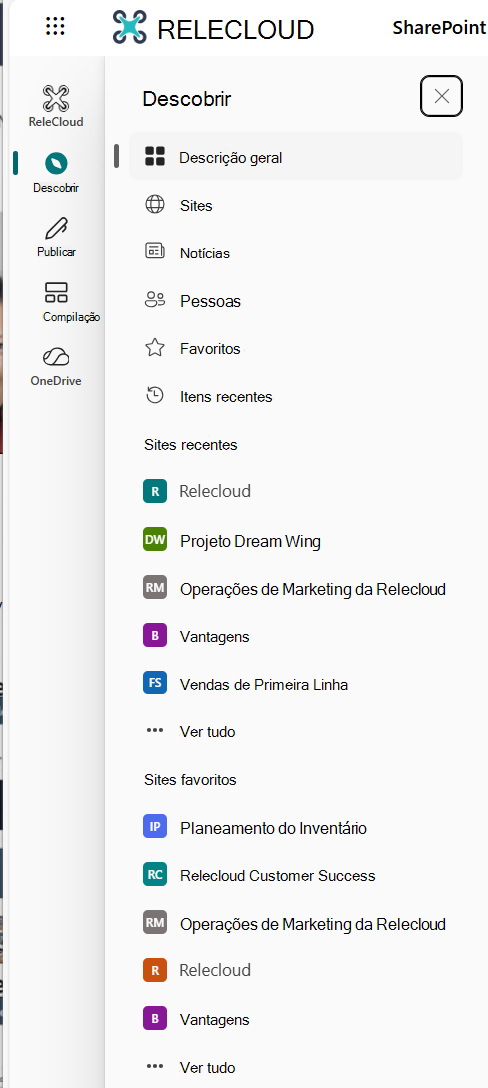Open Favoritos section
This screenshot has height=1088, width=488.
[296, 348]
